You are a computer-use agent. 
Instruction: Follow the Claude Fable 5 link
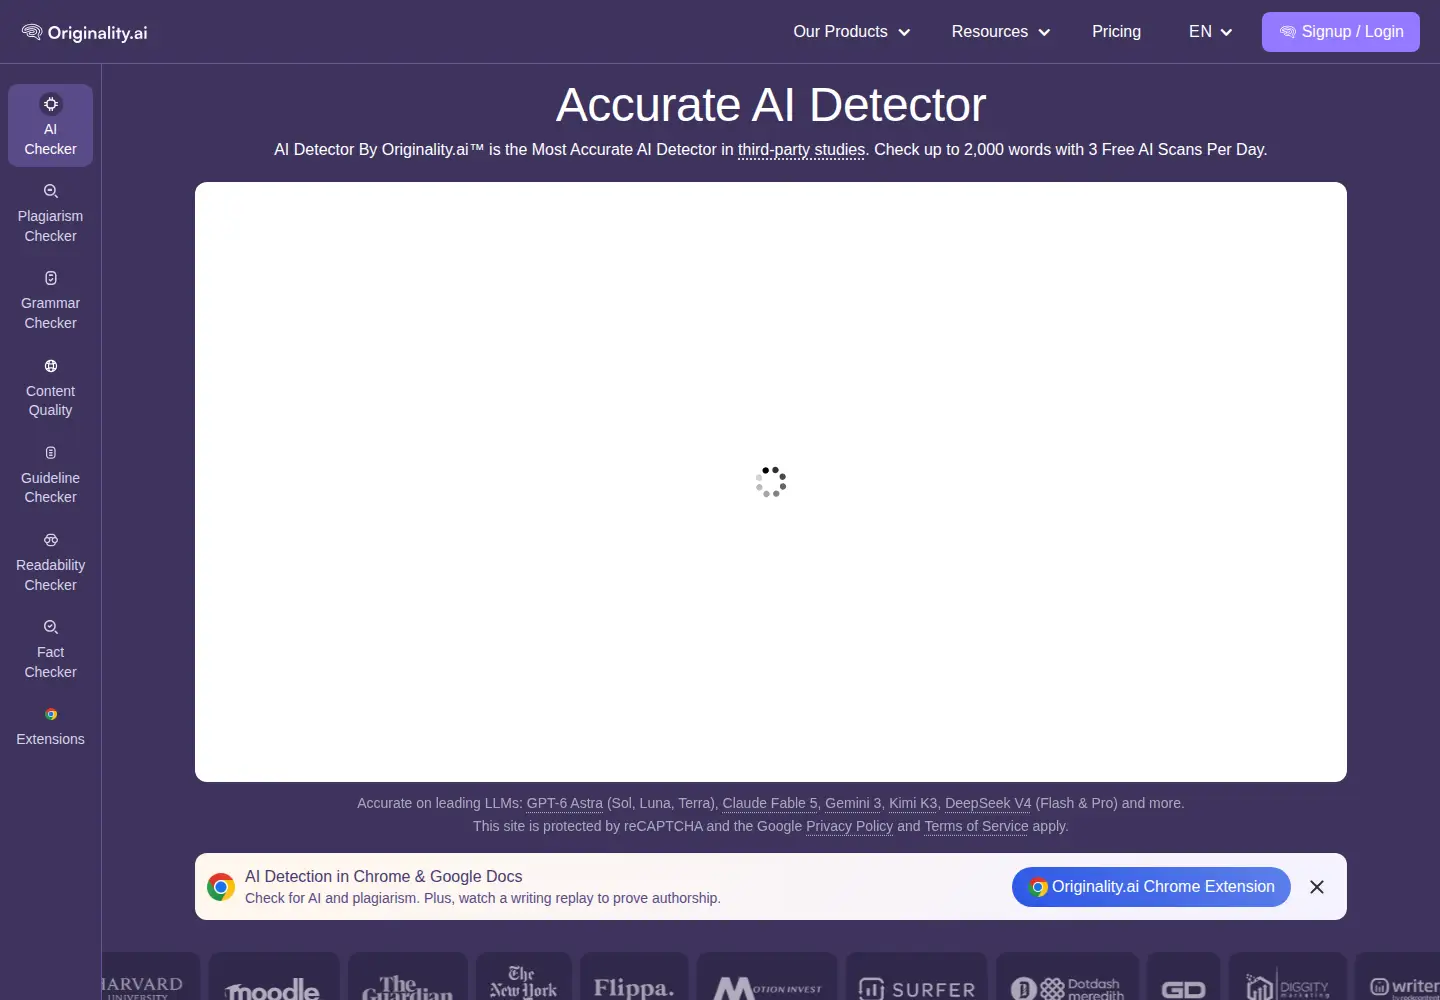tap(769, 803)
